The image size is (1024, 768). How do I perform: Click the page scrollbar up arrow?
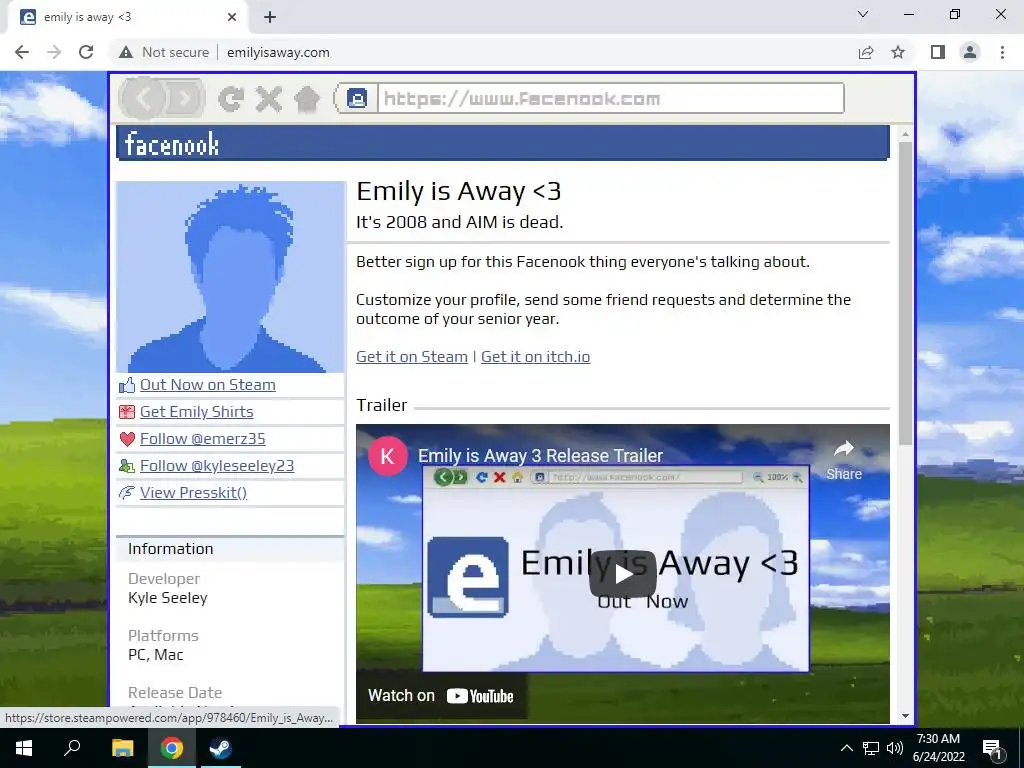click(x=905, y=134)
